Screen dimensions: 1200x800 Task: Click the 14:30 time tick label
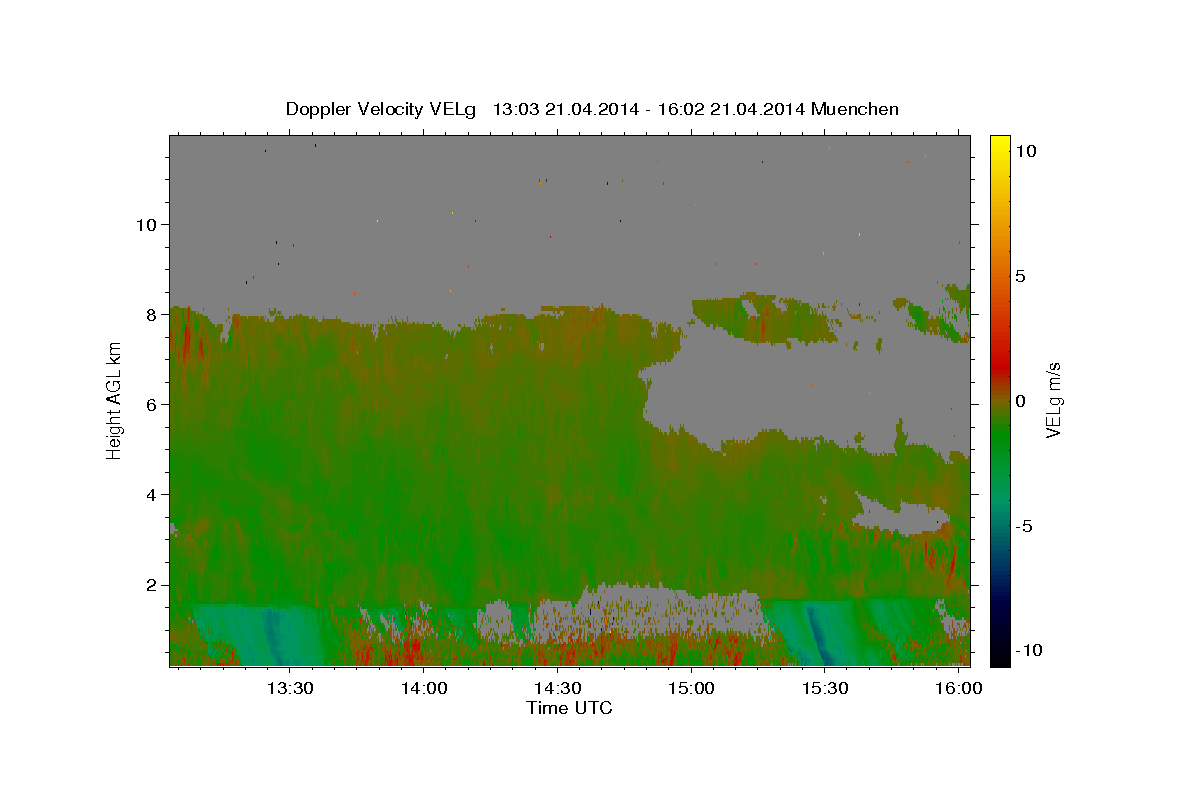pyautogui.click(x=558, y=688)
